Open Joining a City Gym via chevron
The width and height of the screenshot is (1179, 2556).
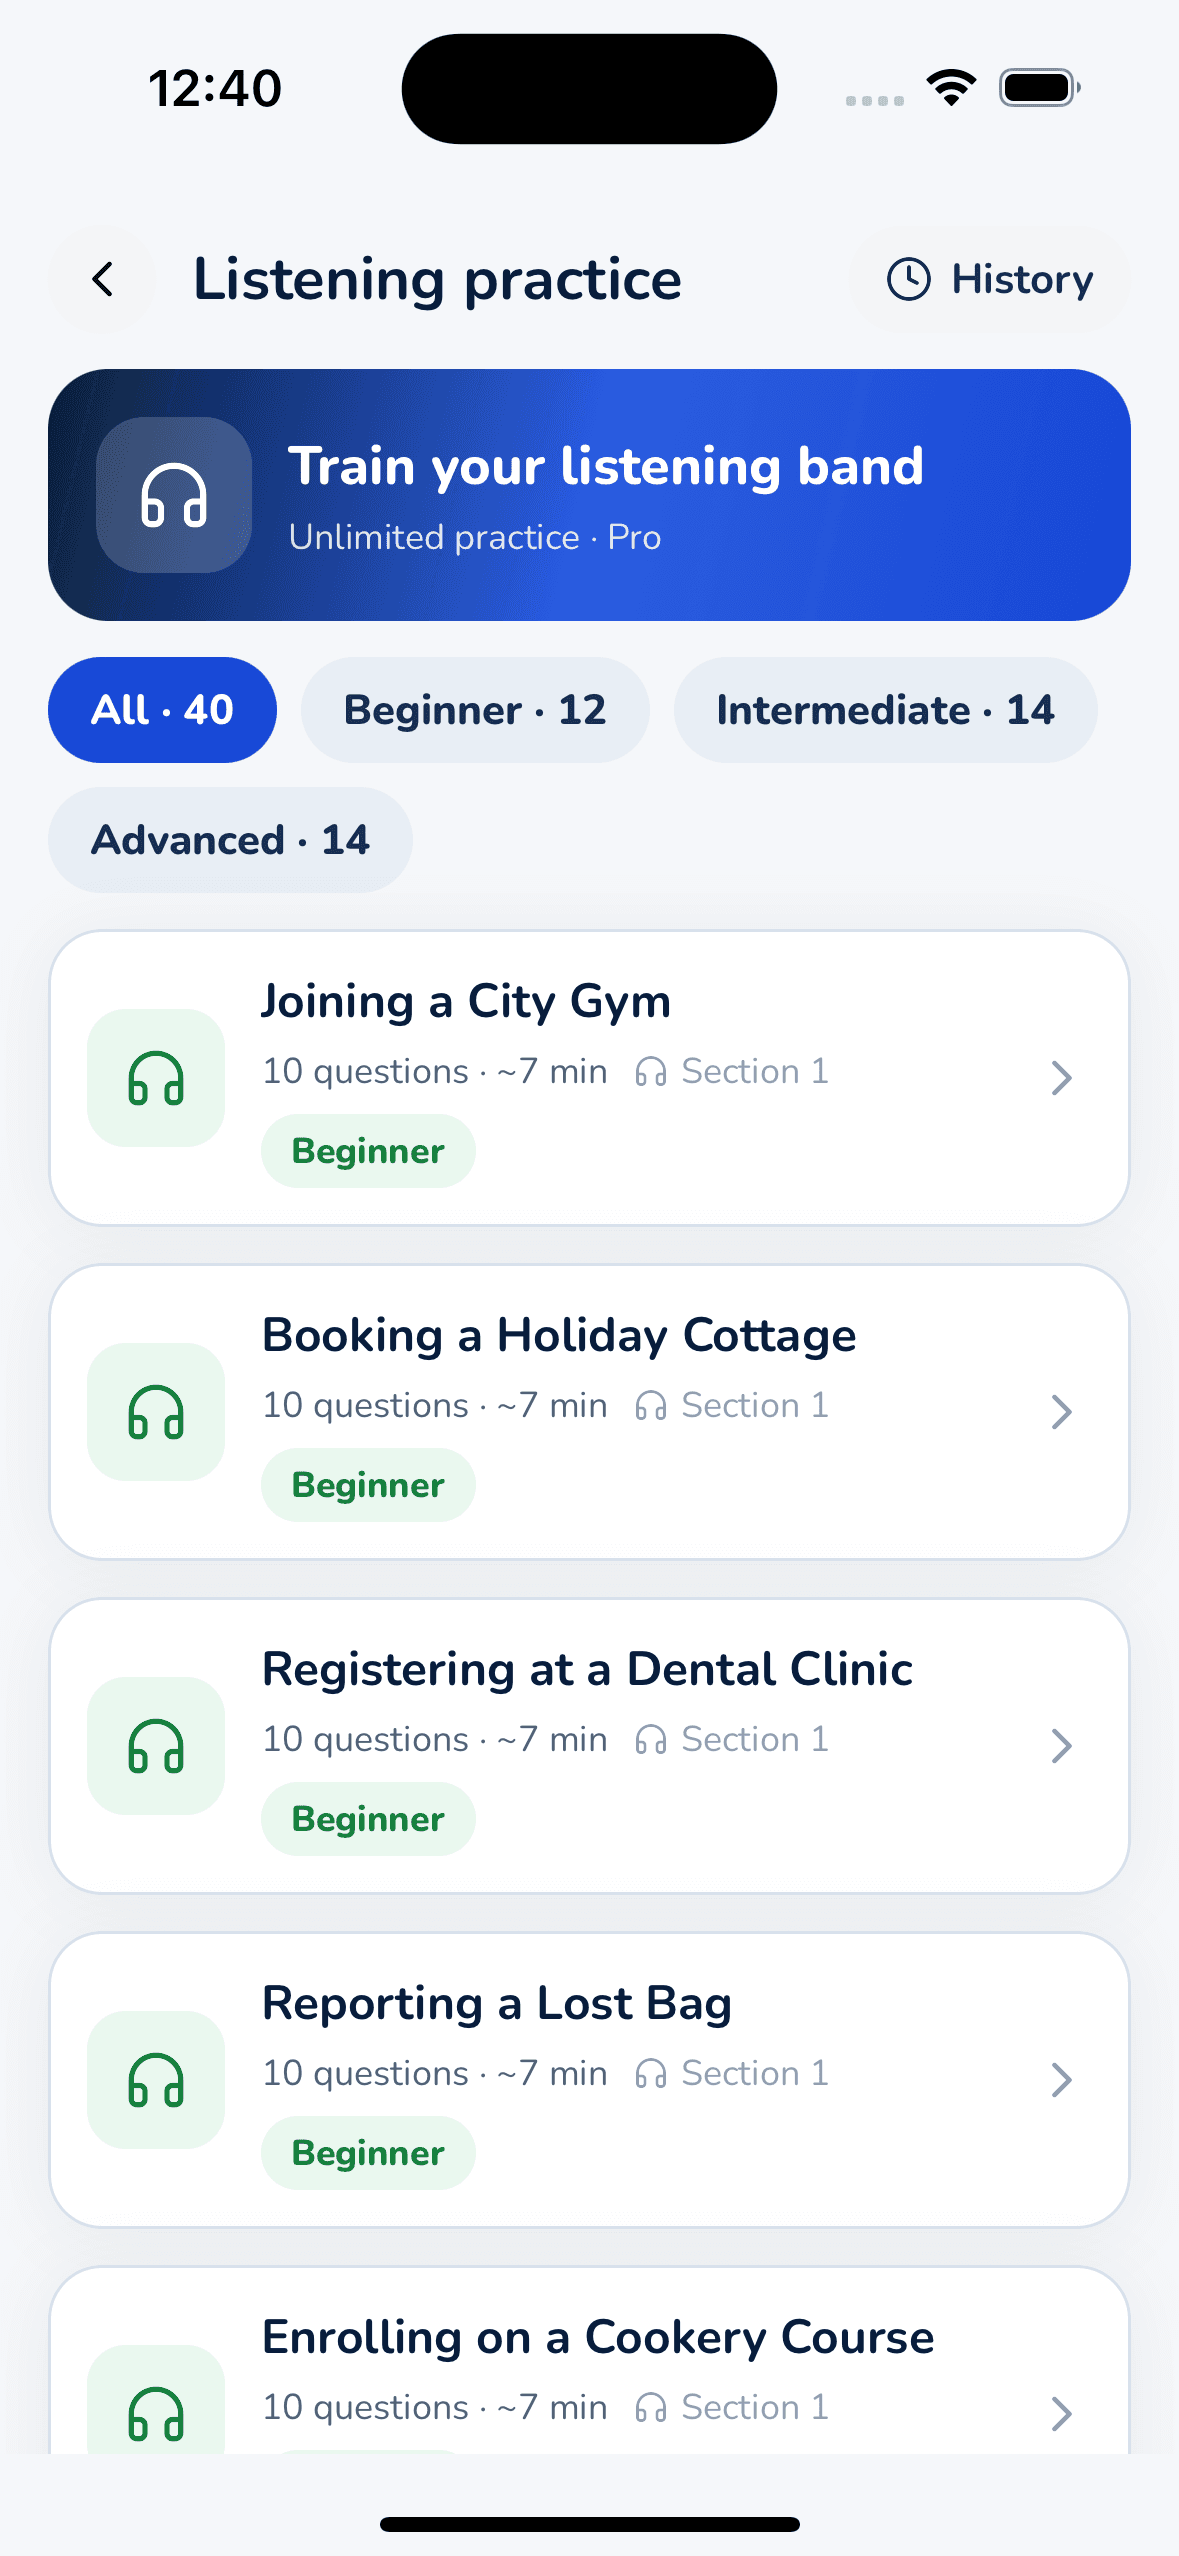(x=1062, y=1078)
